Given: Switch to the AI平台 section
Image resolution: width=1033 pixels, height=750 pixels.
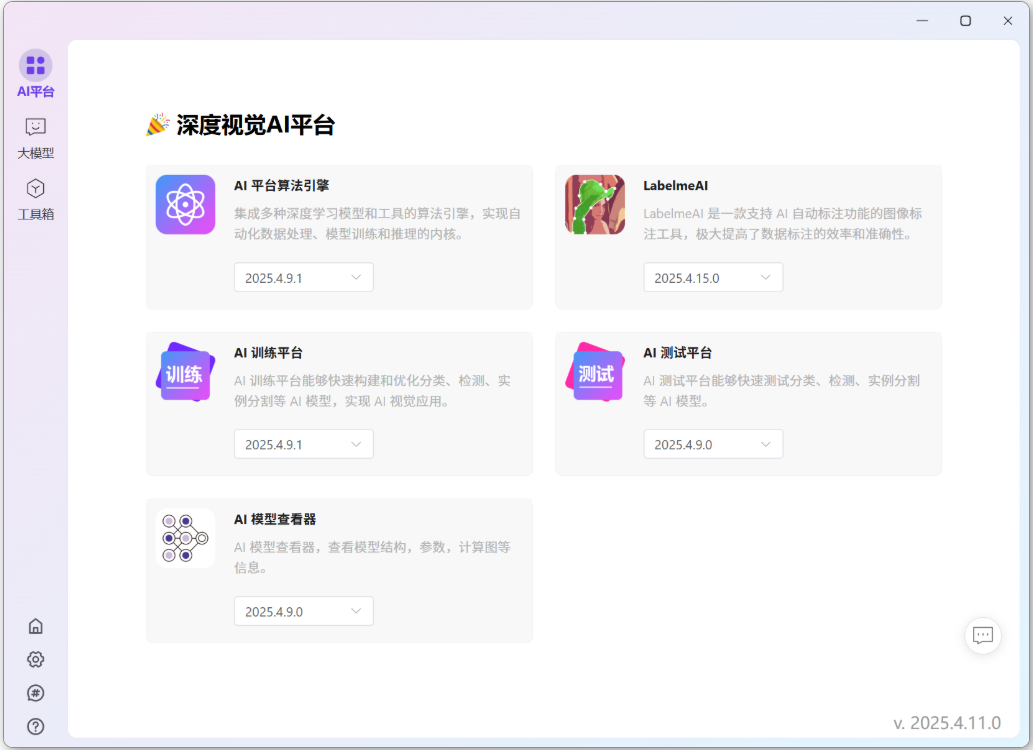Looking at the screenshot, I should coord(35,72).
